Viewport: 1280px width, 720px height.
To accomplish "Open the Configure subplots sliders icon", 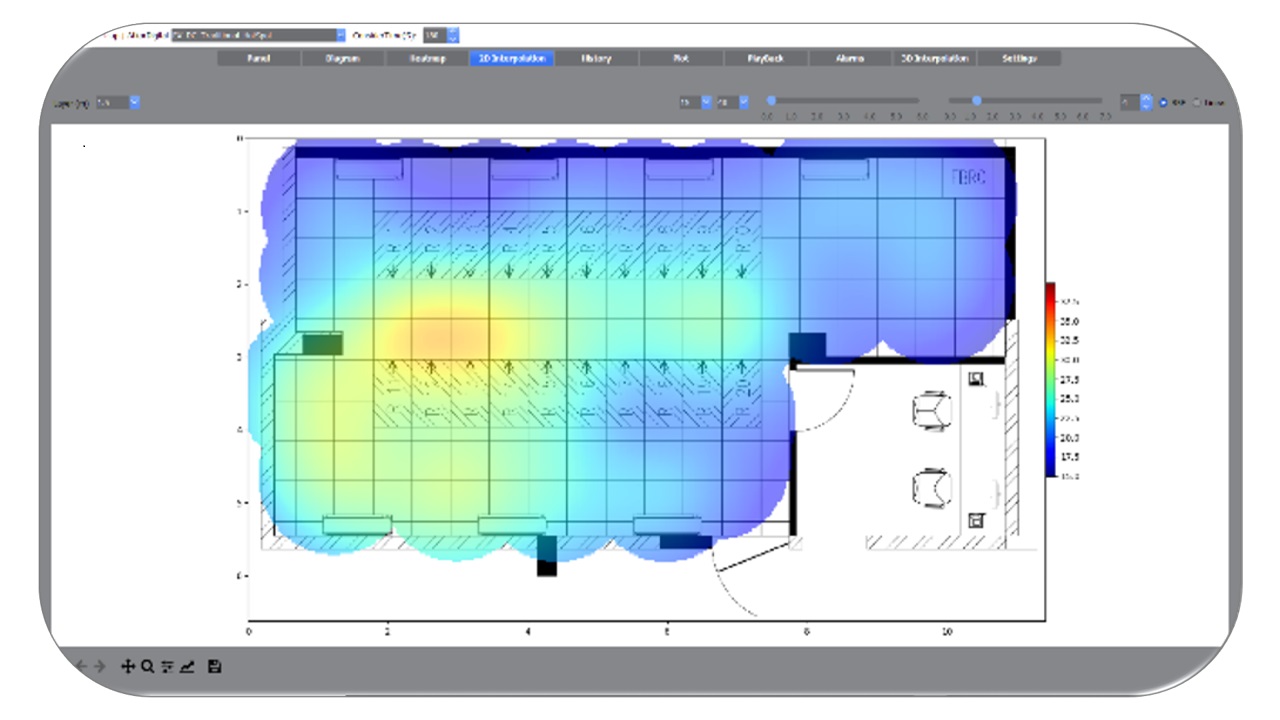I will pos(167,667).
